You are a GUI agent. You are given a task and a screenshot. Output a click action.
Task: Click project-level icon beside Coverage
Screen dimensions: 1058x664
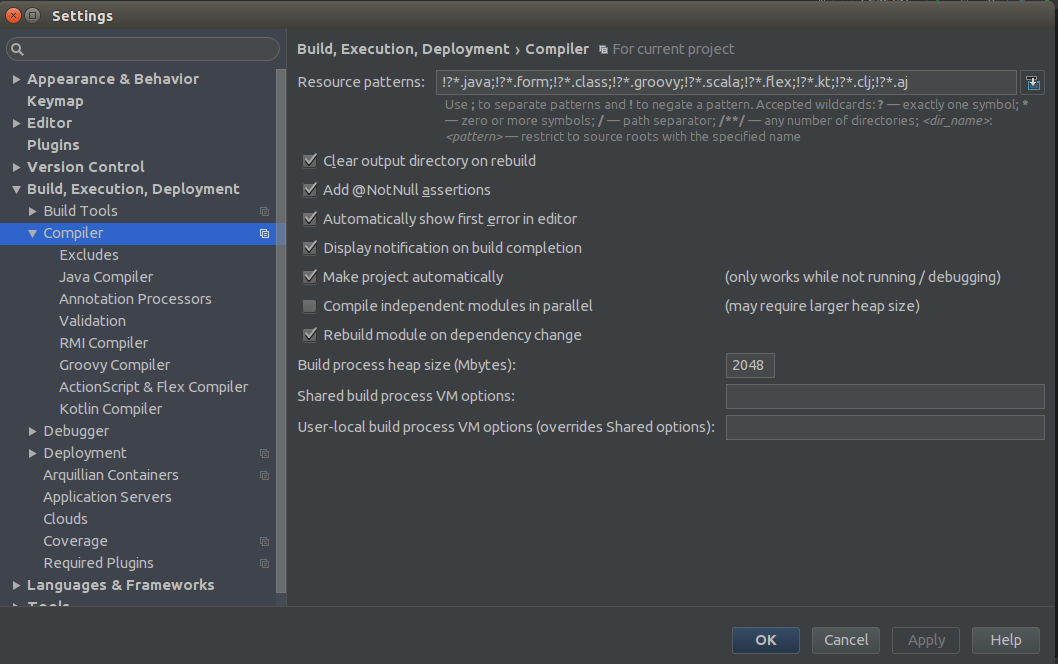[x=264, y=541]
